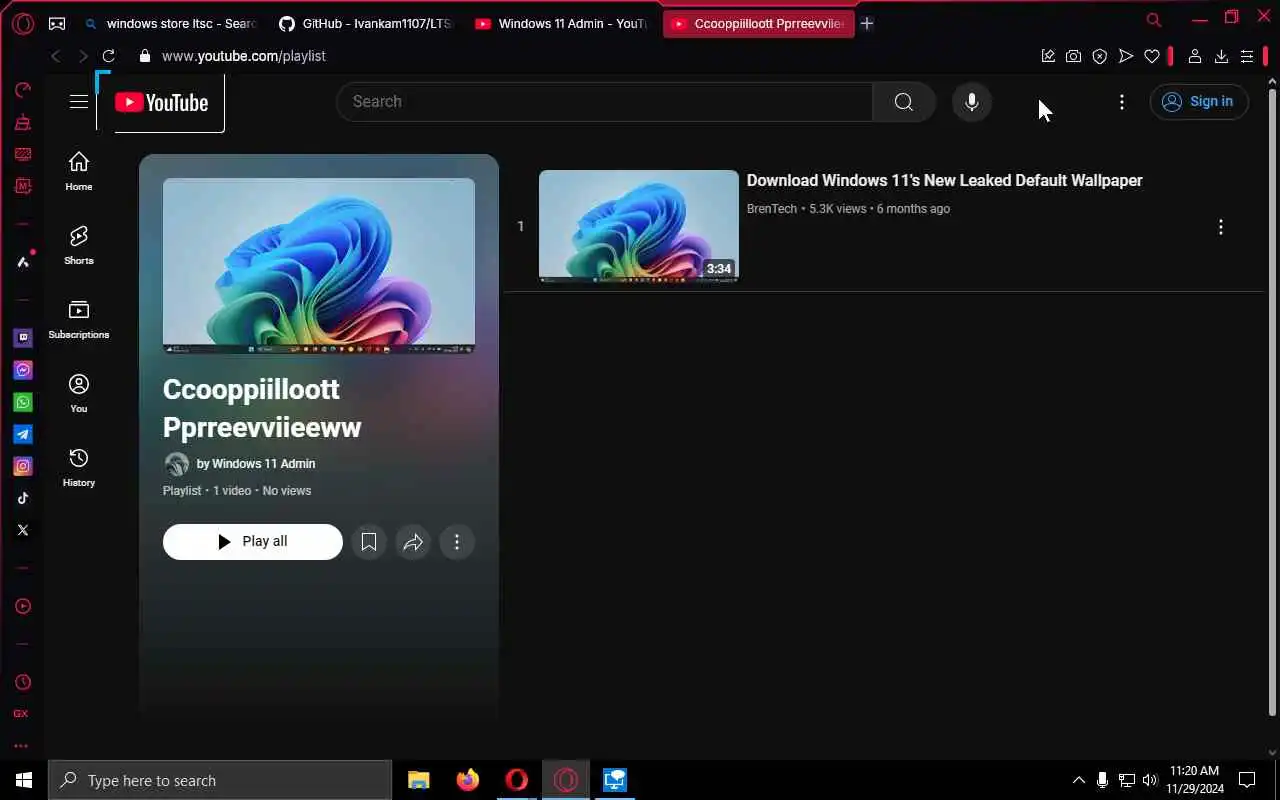Open the Twitch sidebar panel
The image size is (1280, 800).
coord(22,338)
